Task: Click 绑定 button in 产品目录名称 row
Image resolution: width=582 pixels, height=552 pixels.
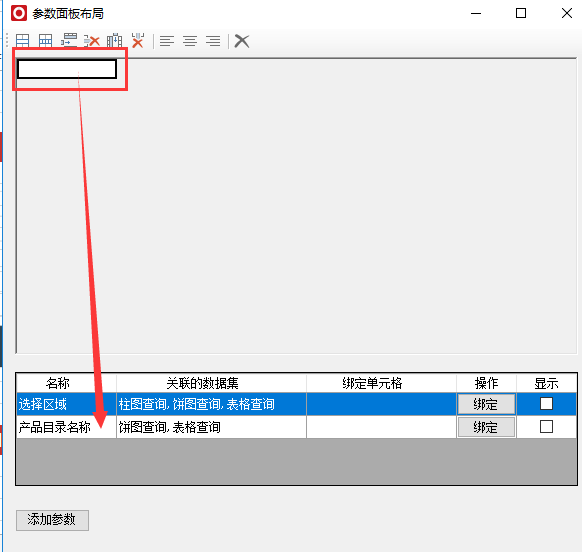Action: pyautogui.click(x=486, y=427)
